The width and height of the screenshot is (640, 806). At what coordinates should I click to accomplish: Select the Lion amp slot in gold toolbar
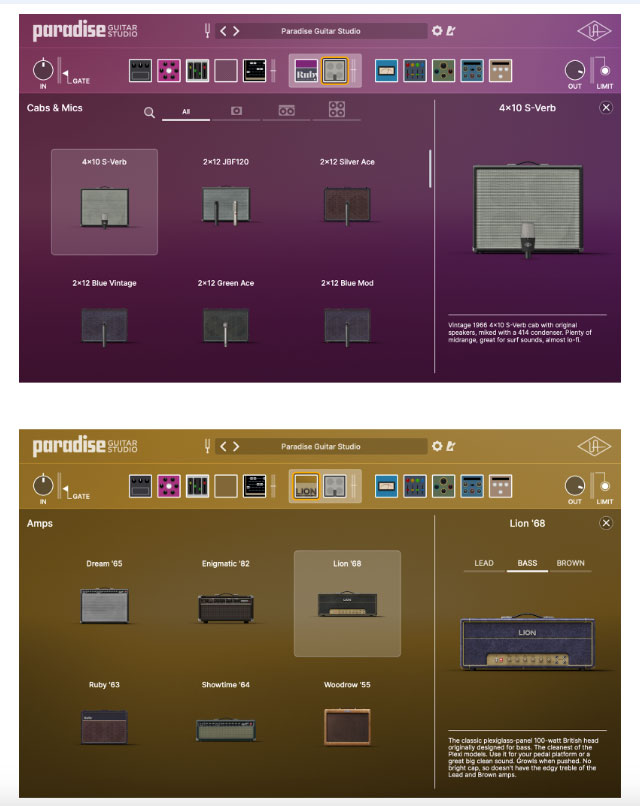tap(307, 486)
